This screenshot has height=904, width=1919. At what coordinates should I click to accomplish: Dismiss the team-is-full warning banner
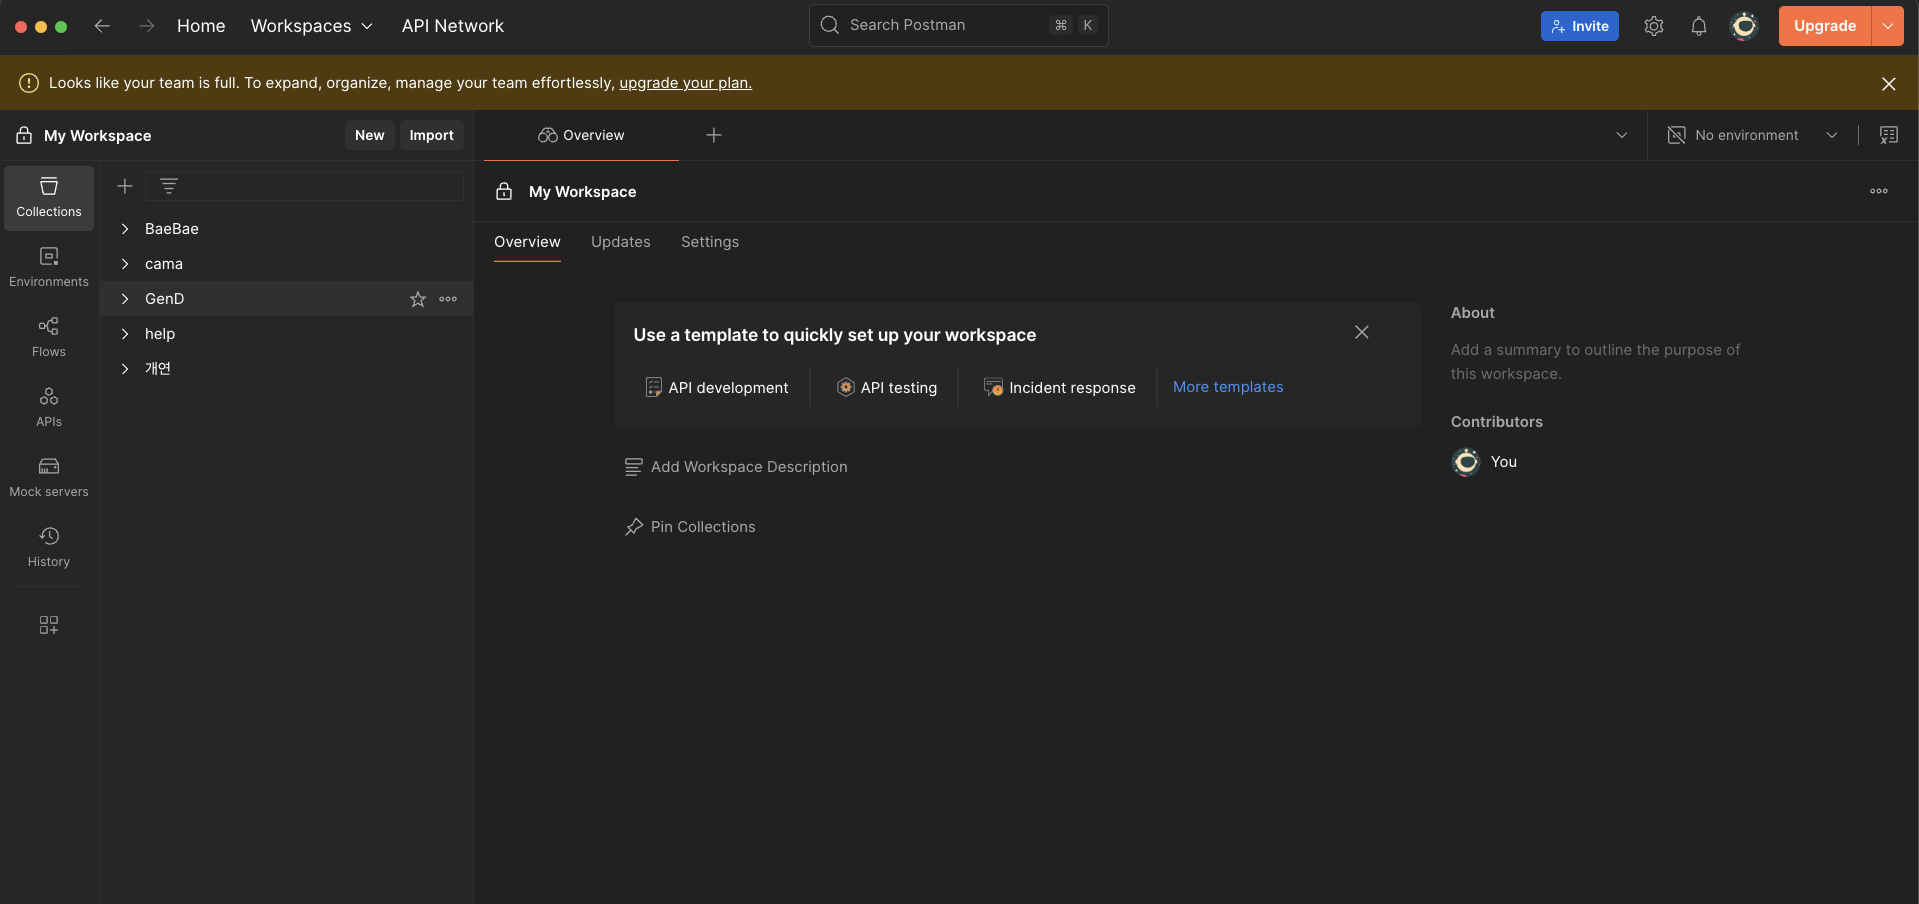click(1889, 84)
